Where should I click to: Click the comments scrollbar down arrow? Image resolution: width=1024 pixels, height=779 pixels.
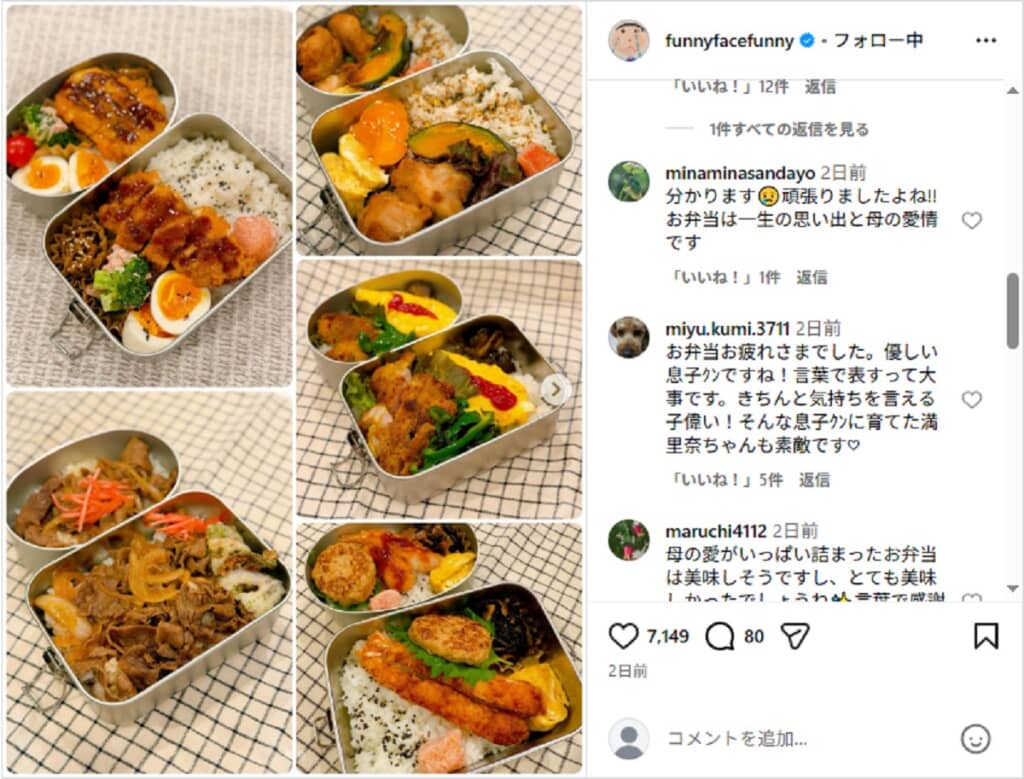click(x=1012, y=588)
